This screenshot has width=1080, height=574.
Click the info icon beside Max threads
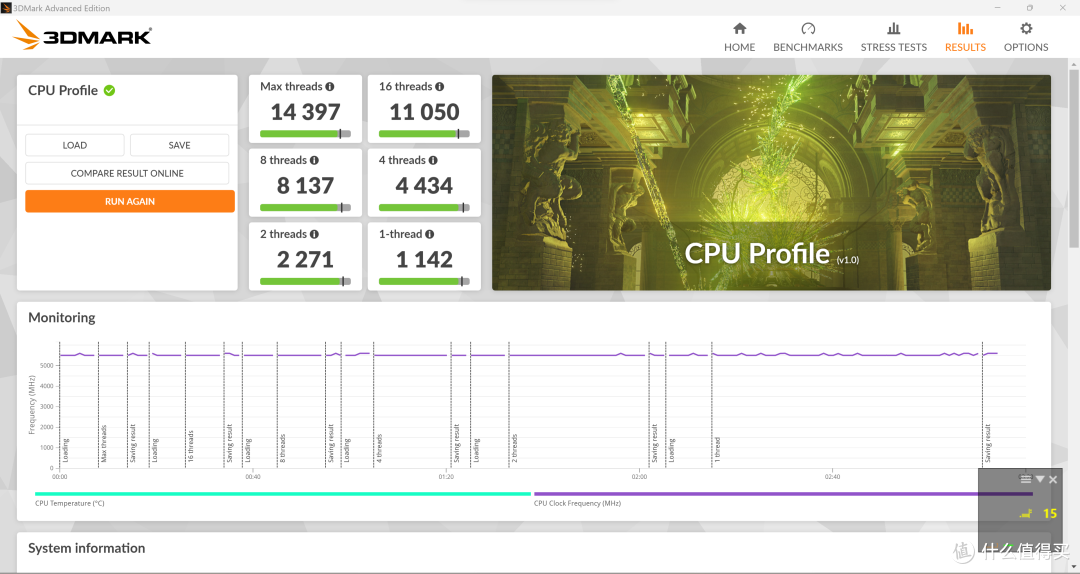pos(330,86)
